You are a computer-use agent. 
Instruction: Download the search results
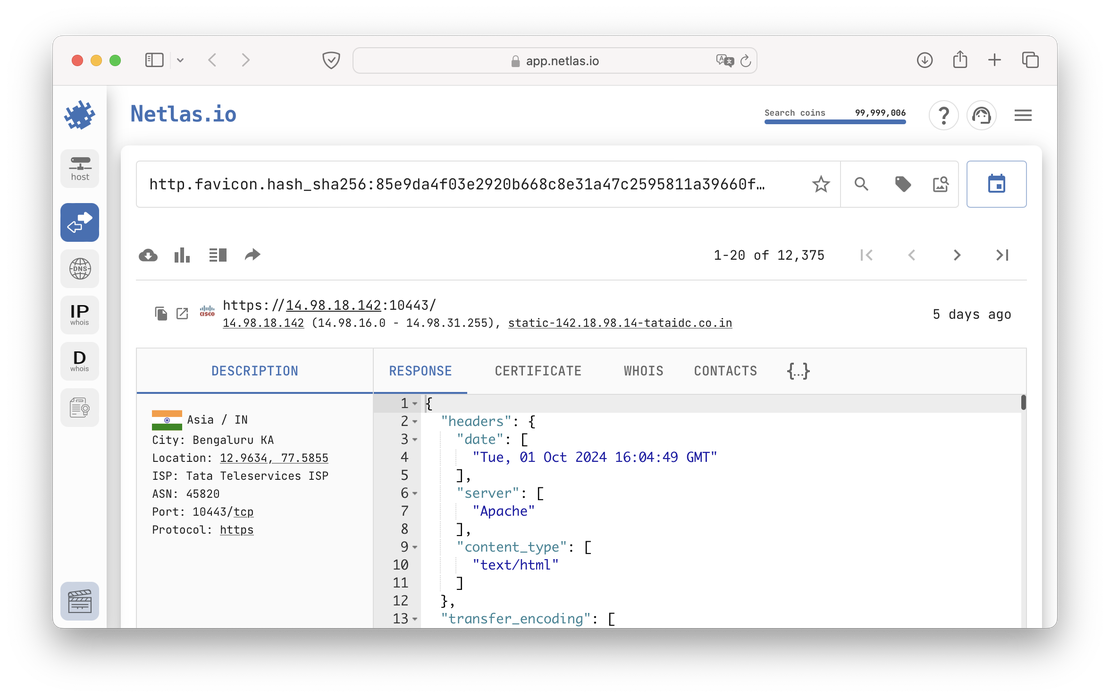[148, 255]
